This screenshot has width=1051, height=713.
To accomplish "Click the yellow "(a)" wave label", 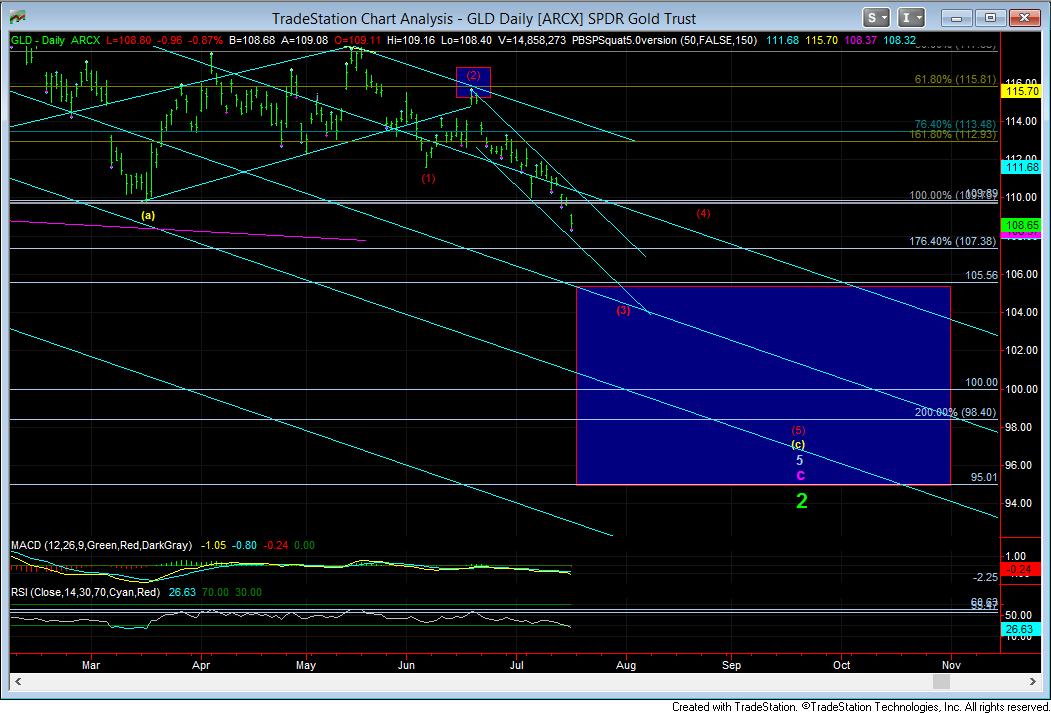I will [148, 215].
